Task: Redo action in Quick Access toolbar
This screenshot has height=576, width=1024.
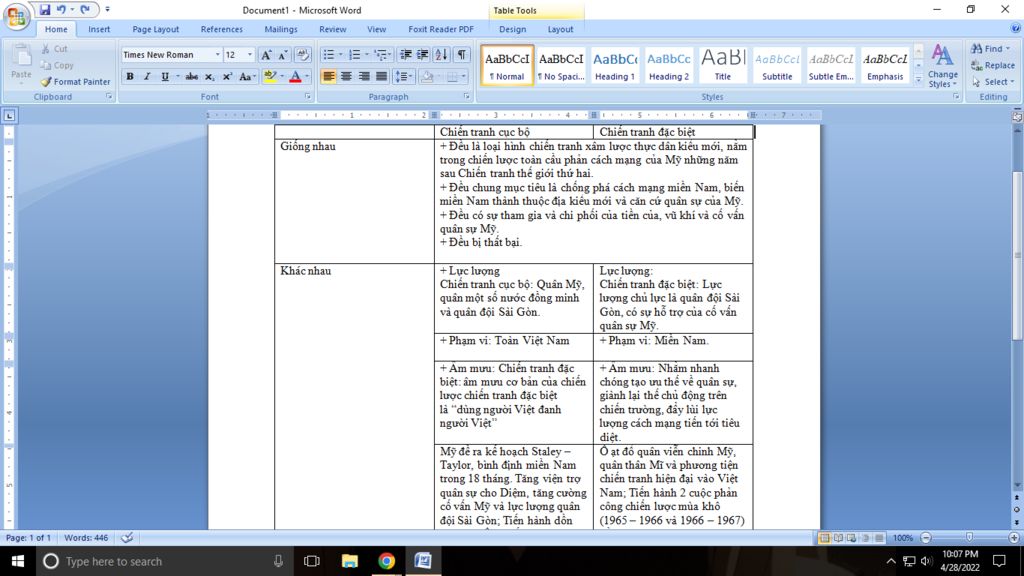Action: coord(85,10)
